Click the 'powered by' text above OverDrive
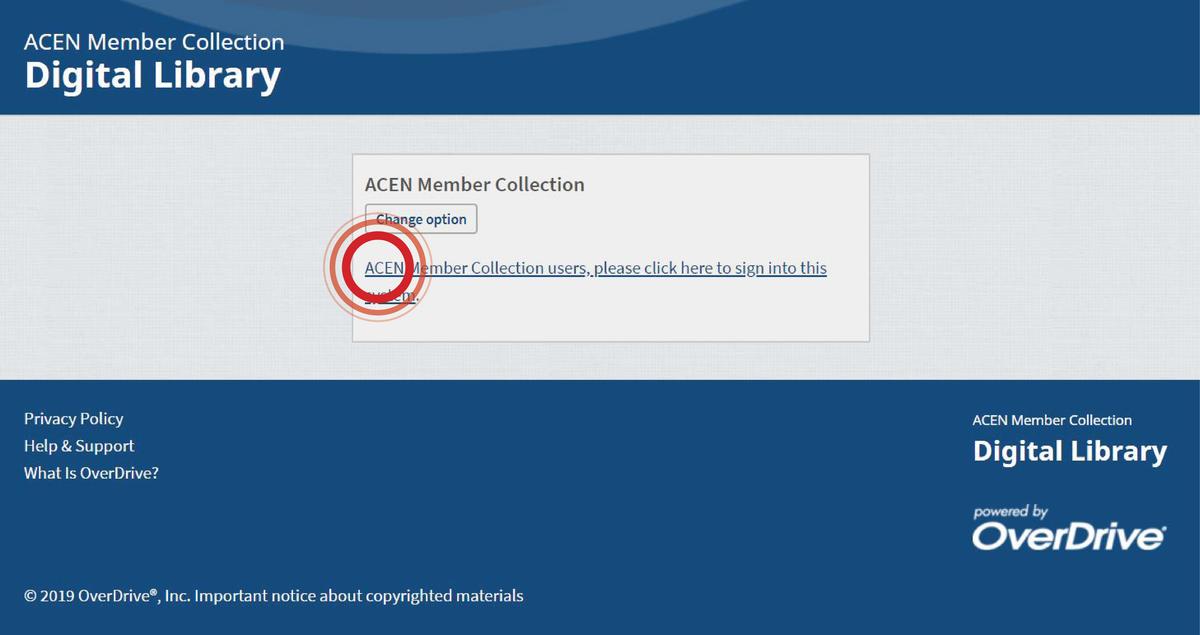This screenshot has width=1200, height=635. pos(1010,512)
